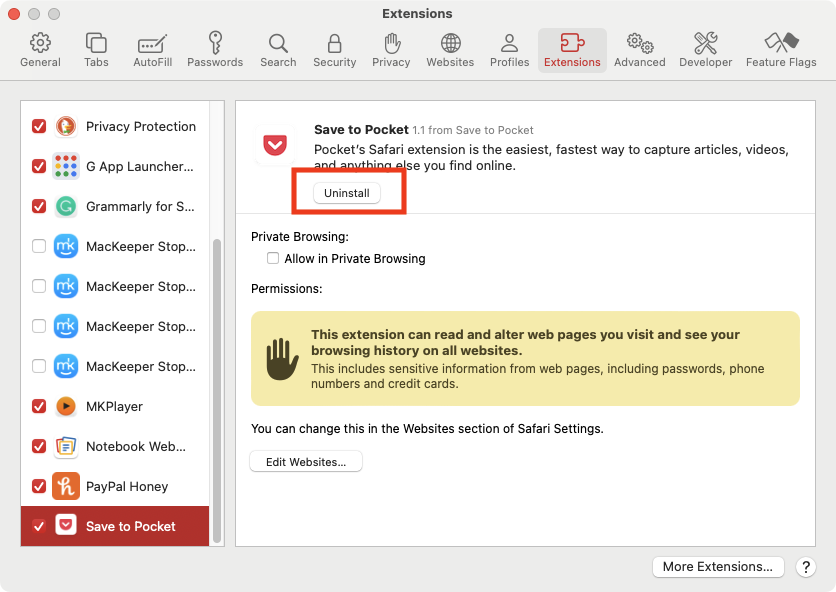Screen dimensions: 836x592
Task: Open Edit Websites settings
Action: coord(306,462)
